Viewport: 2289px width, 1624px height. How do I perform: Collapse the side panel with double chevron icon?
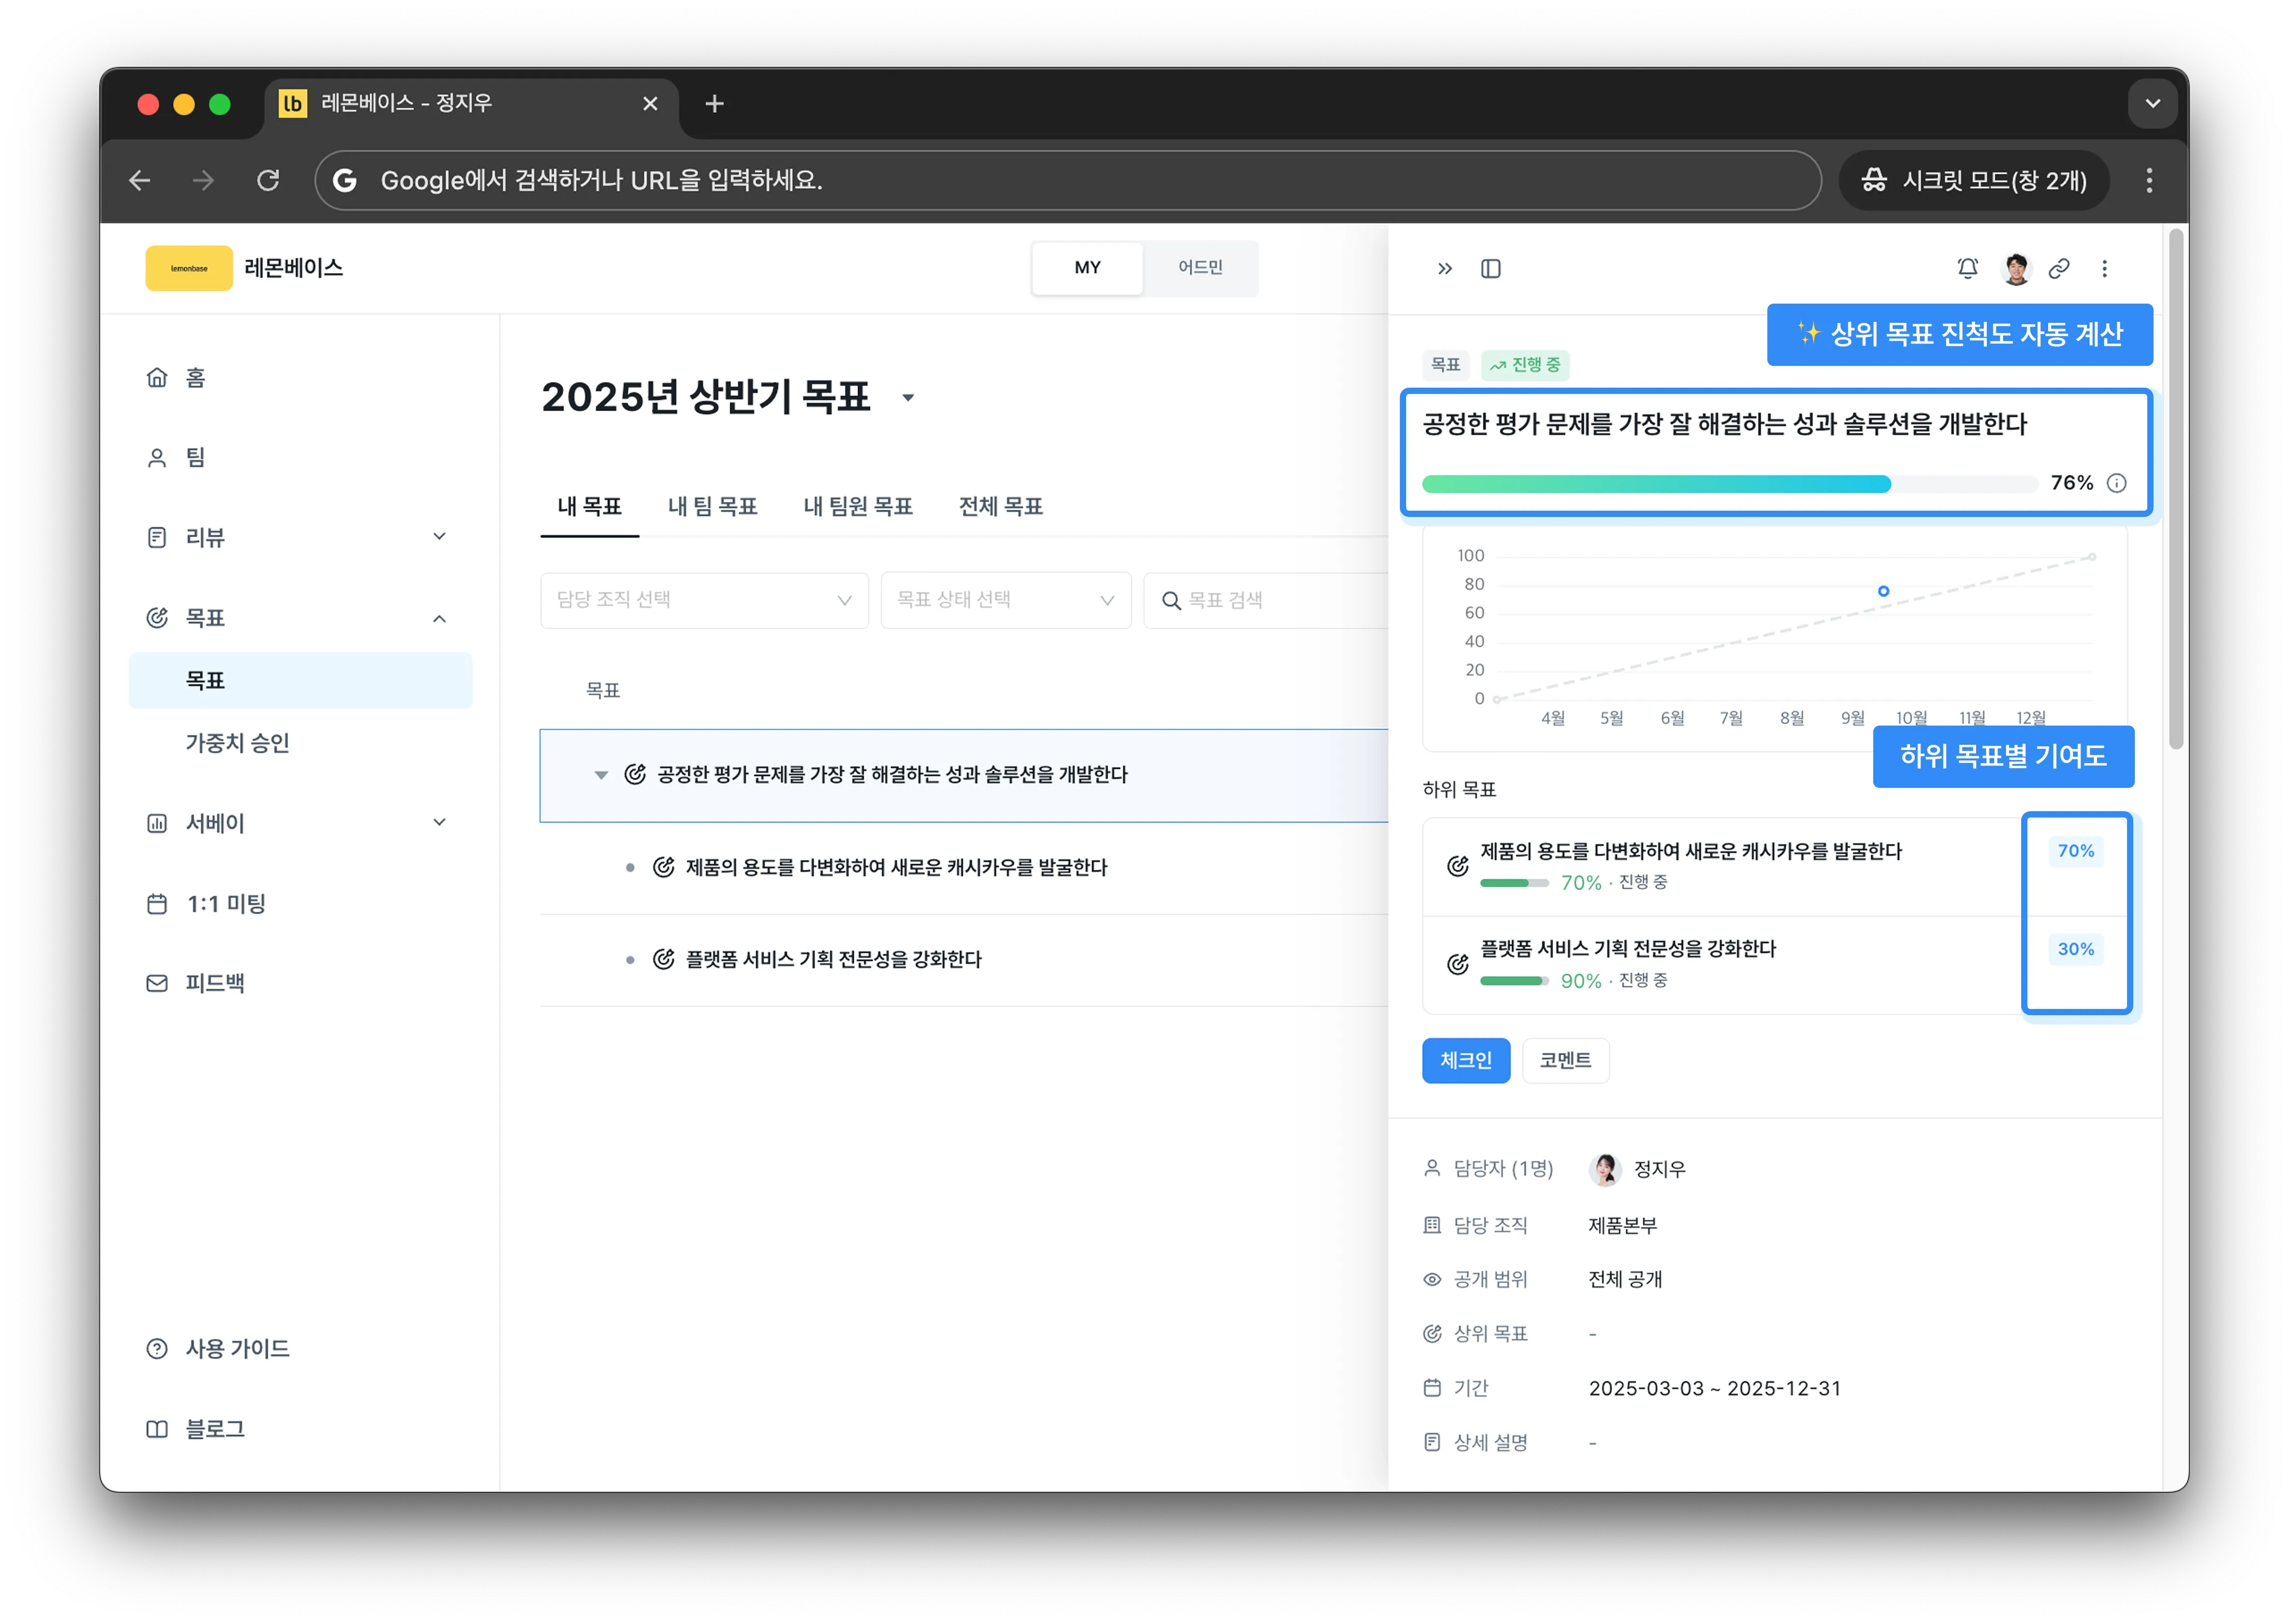(x=1444, y=268)
